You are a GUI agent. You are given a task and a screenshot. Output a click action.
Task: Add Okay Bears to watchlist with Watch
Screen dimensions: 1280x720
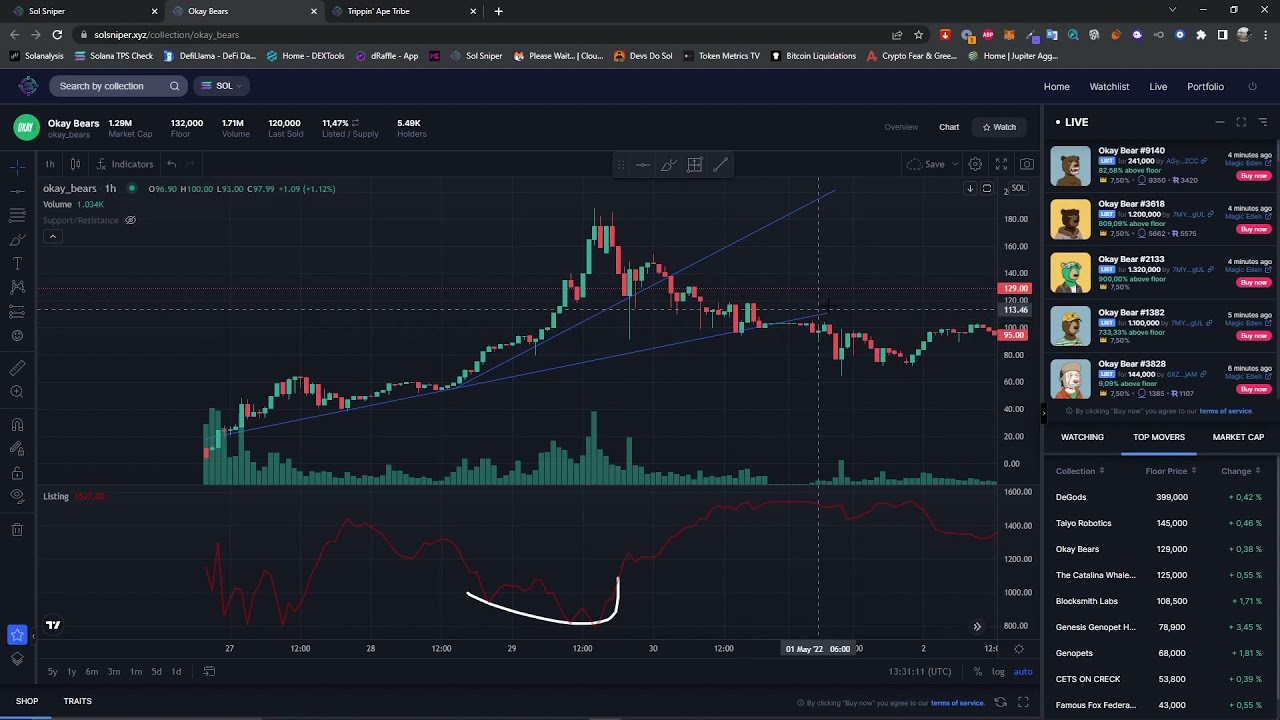click(x=999, y=127)
